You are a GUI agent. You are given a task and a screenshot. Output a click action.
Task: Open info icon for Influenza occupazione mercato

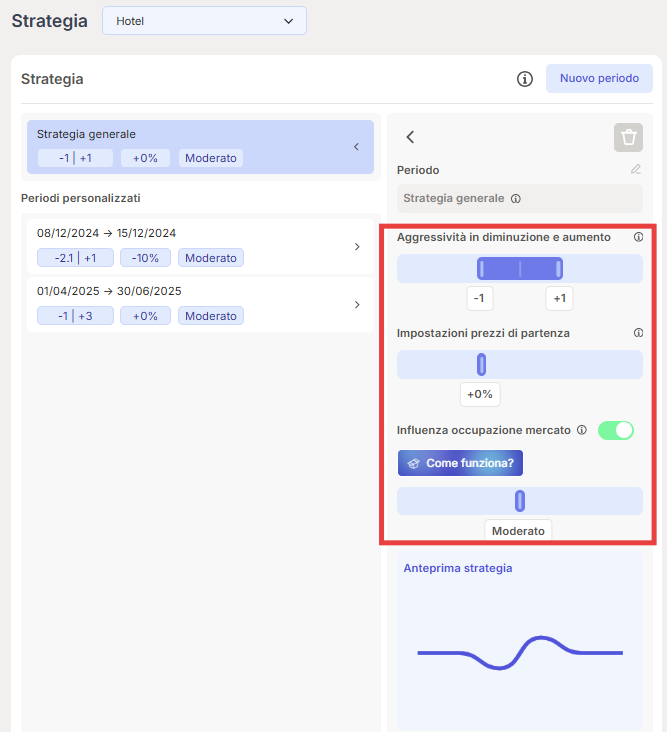point(582,430)
